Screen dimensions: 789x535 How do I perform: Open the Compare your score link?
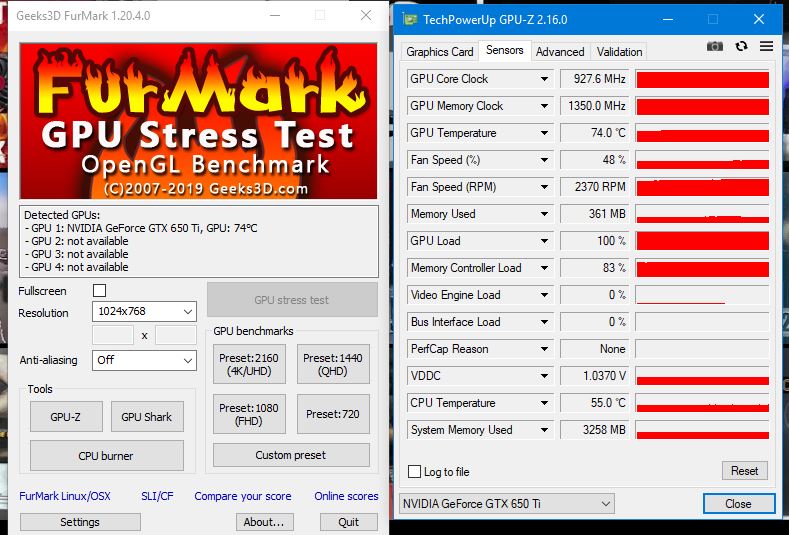[x=243, y=496]
